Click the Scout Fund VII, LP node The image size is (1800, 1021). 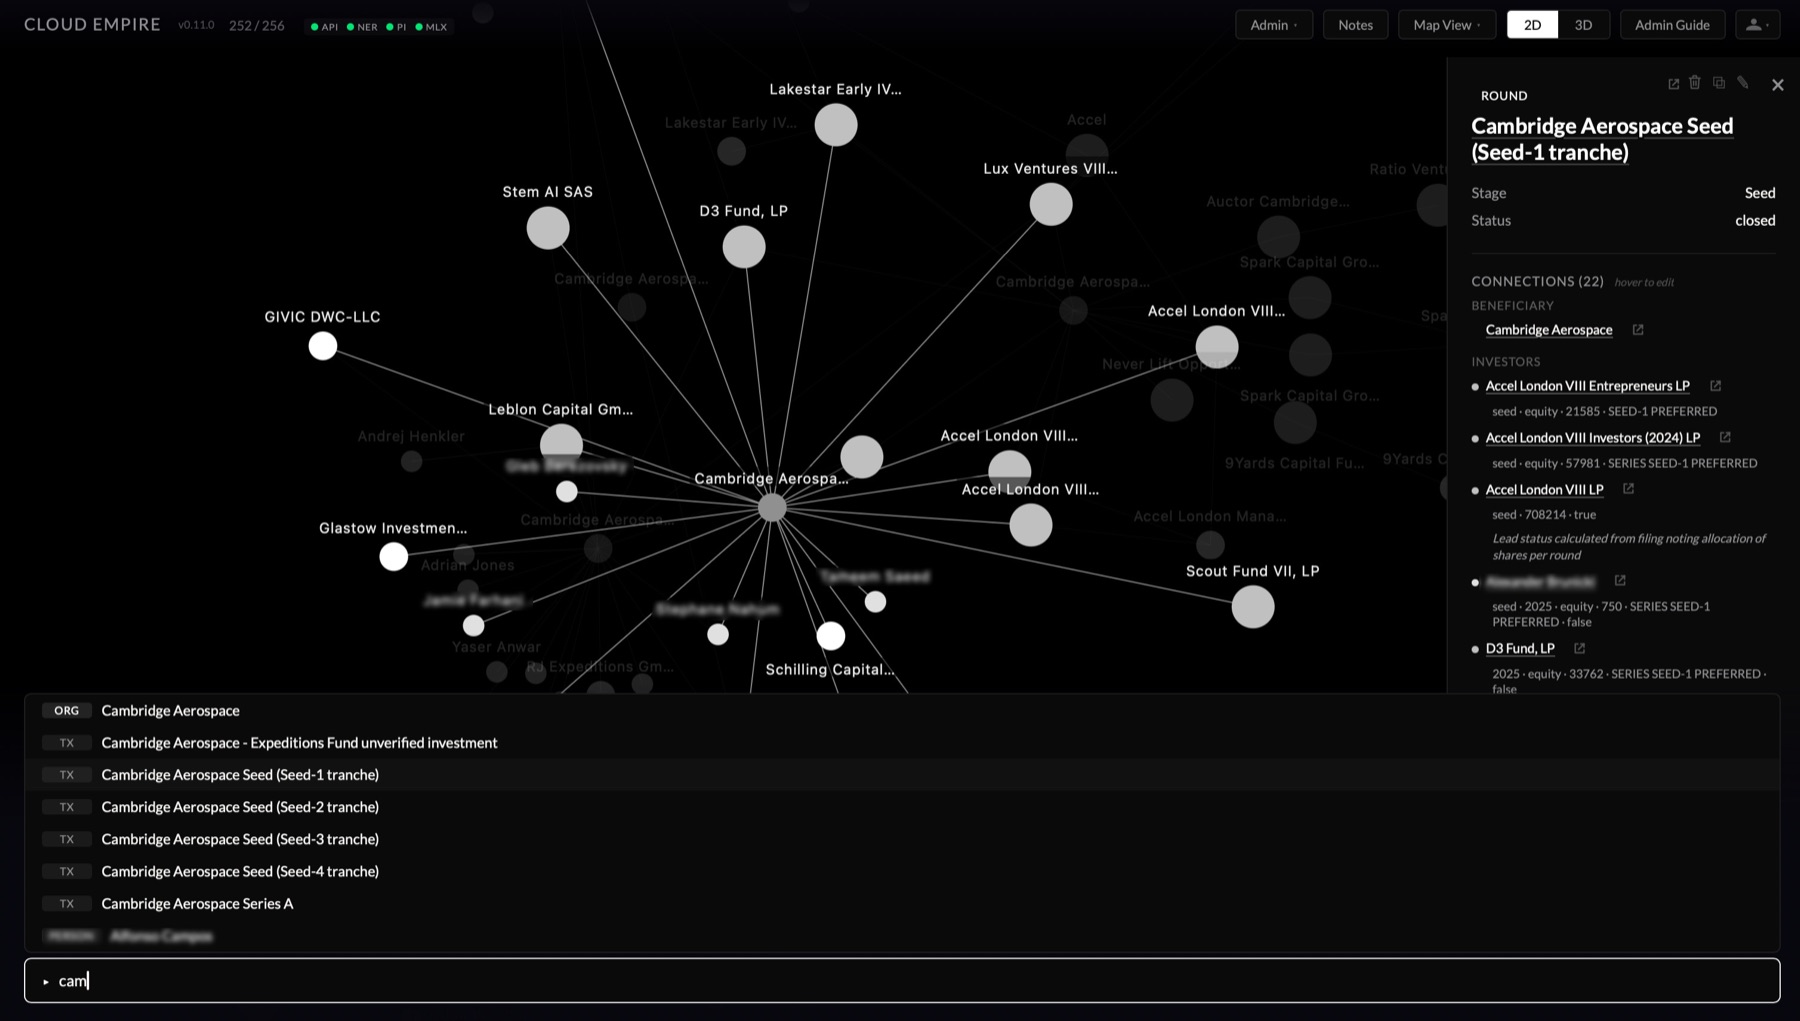(x=1253, y=607)
